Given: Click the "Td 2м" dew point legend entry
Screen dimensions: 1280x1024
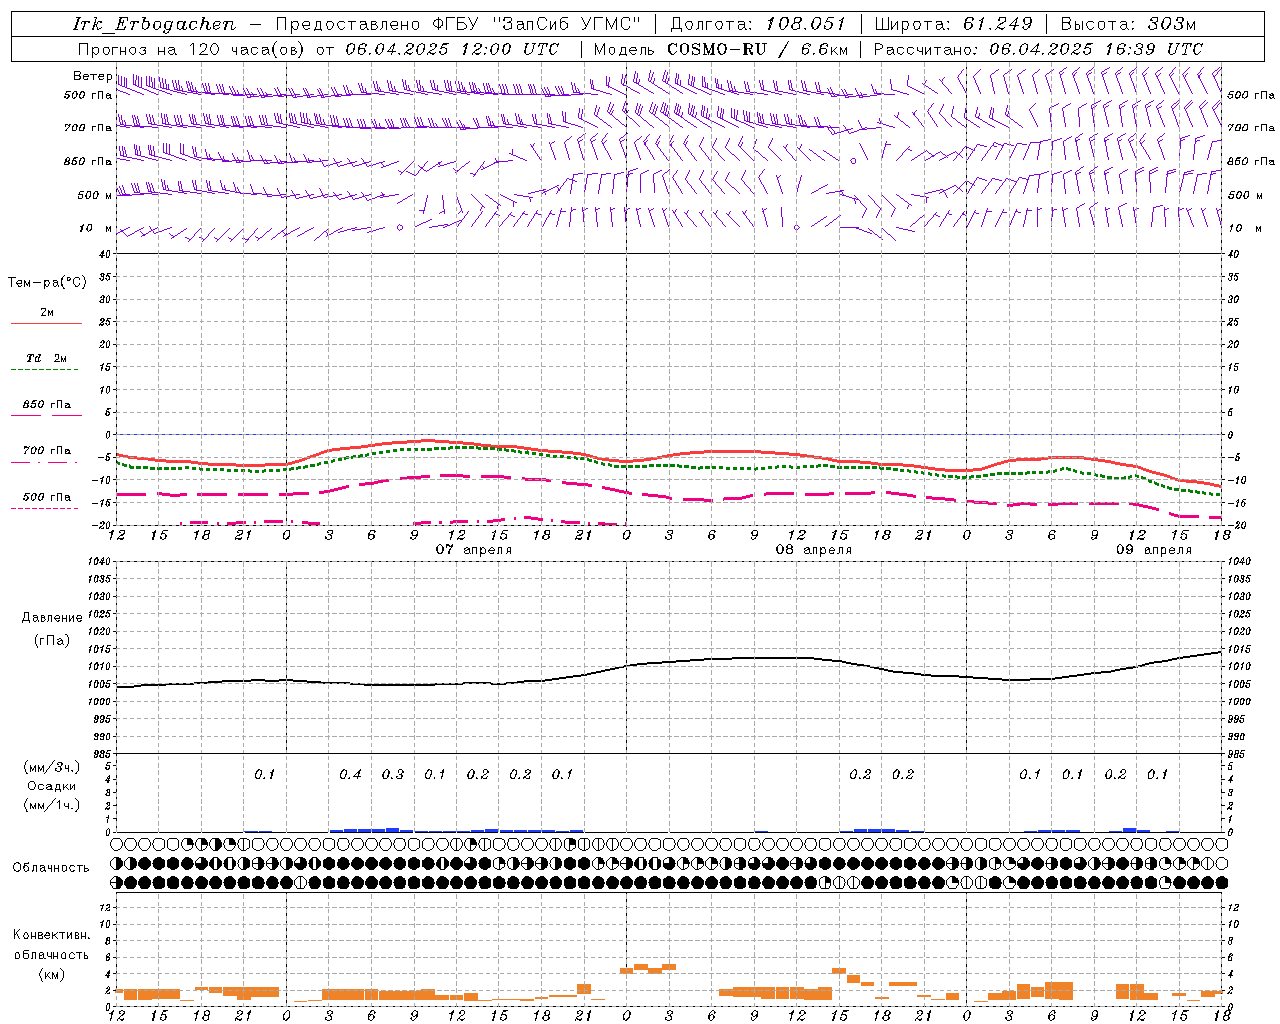Looking at the screenshot, I should coord(46,358).
